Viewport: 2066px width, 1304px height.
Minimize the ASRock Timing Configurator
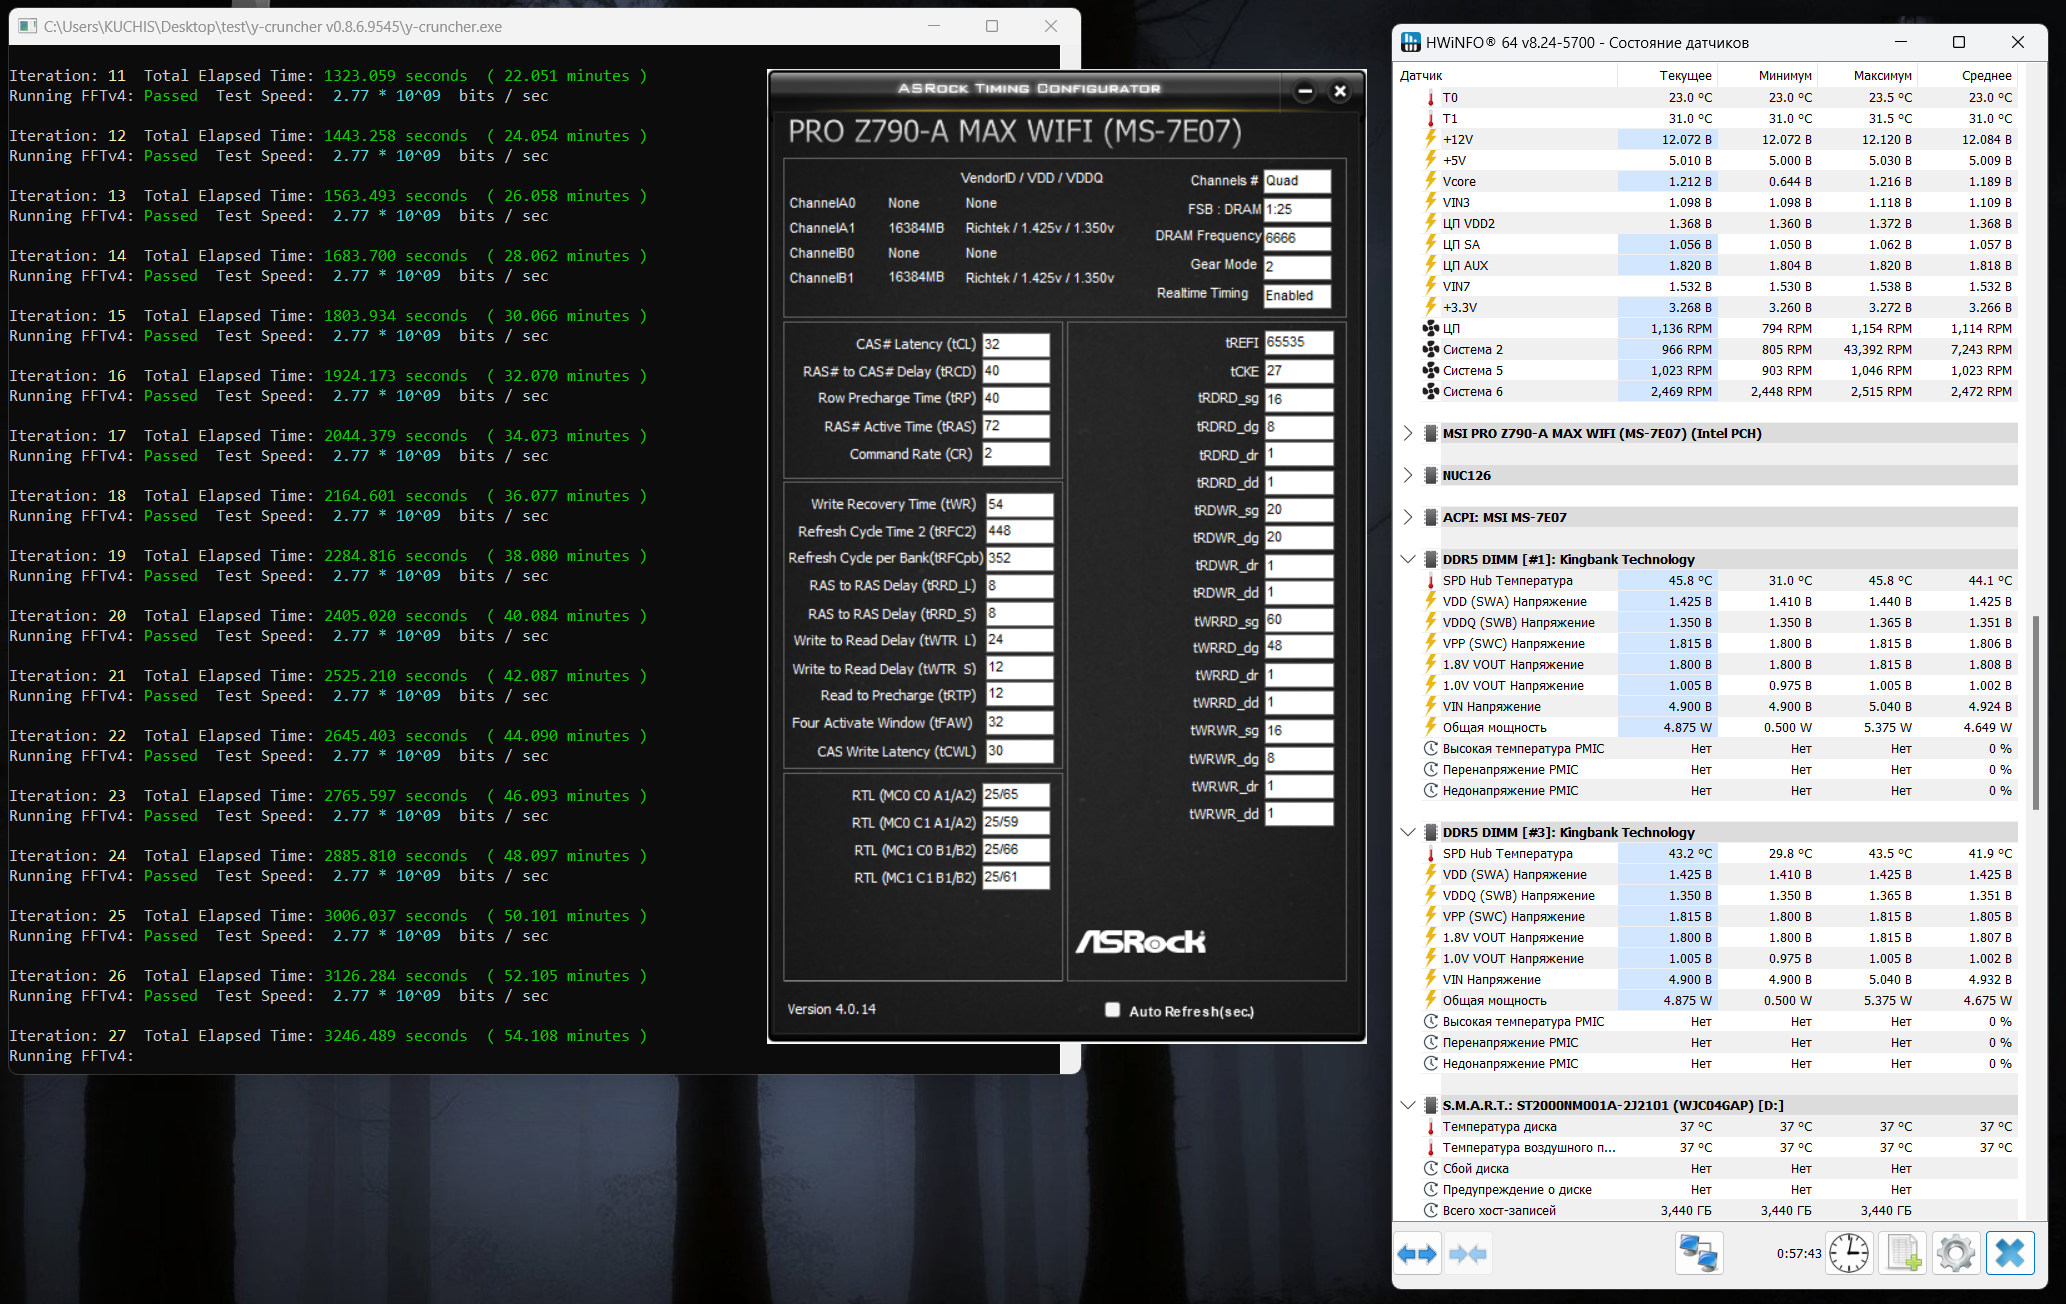click(1305, 91)
